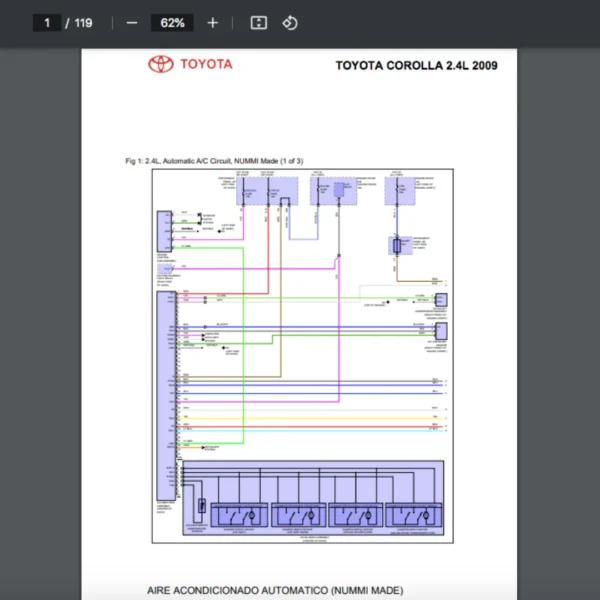Click the page number input field
Viewport: 600px width, 600px height.
(x=46, y=23)
